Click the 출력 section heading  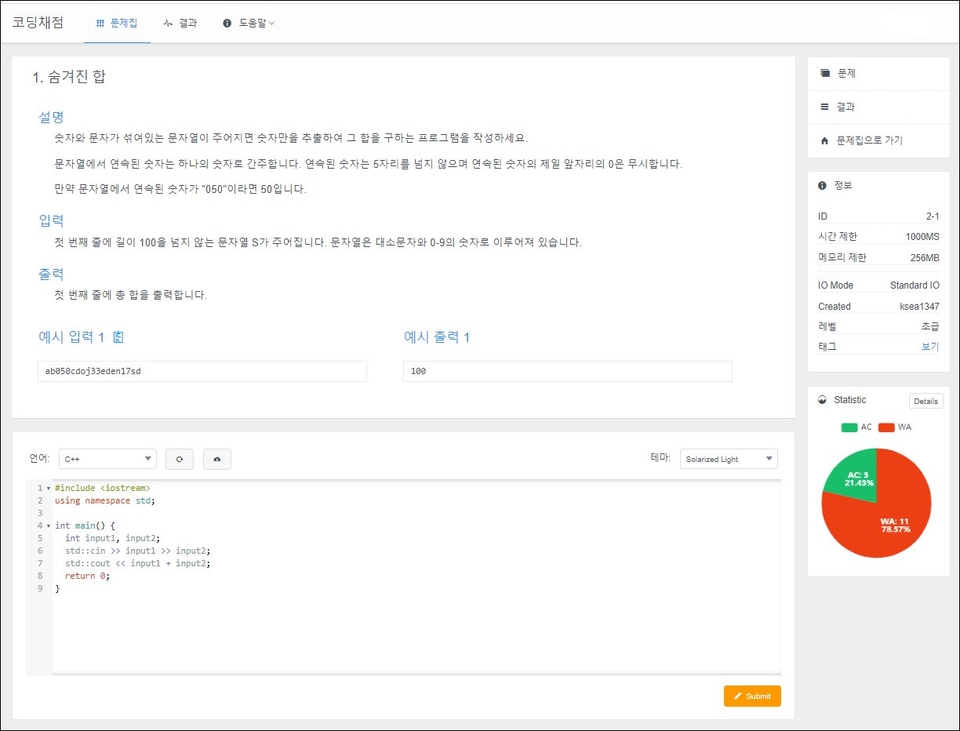[51, 274]
